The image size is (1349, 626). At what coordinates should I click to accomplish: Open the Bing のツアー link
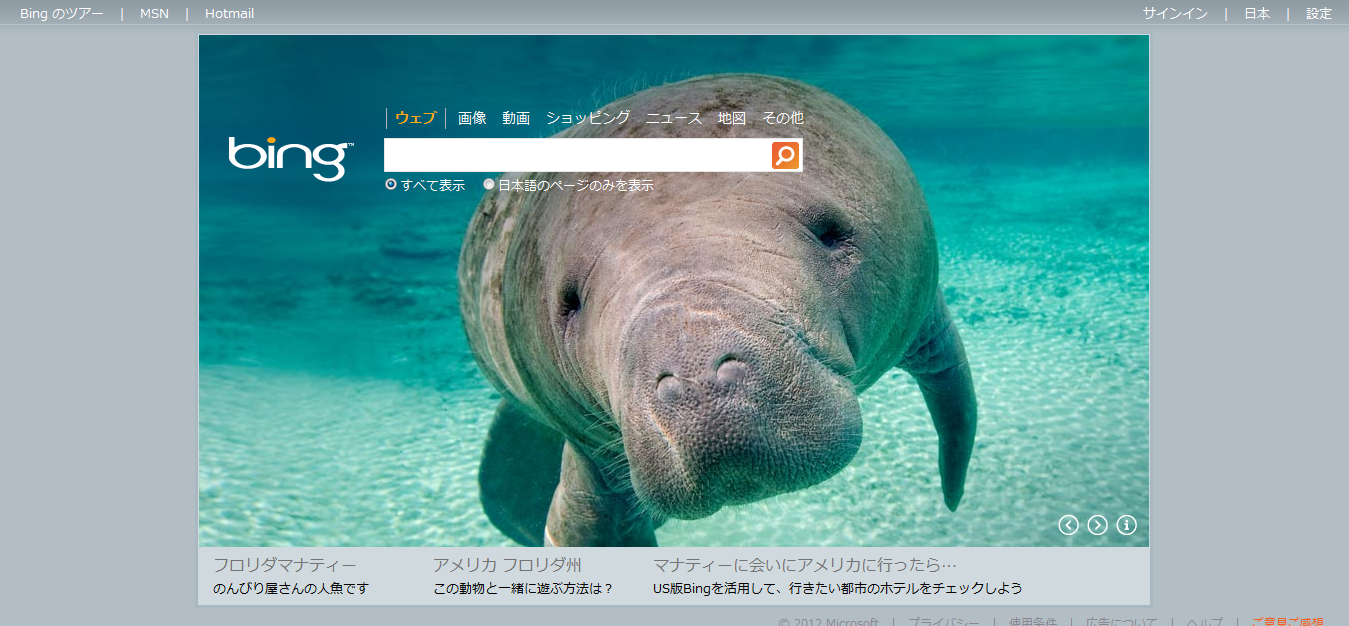click(x=61, y=13)
